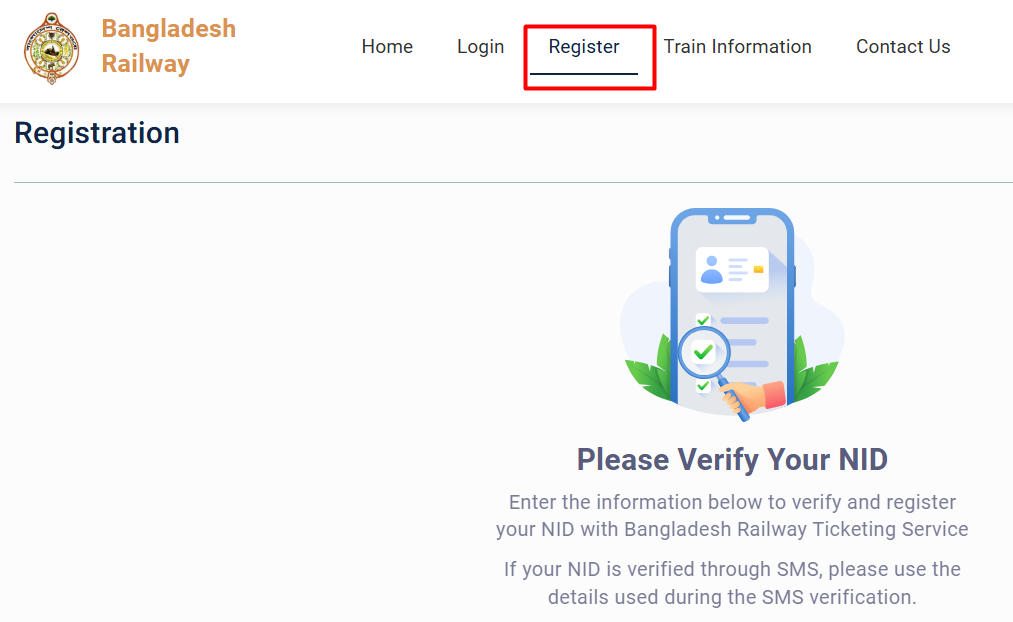The height and width of the screenshot is (622, 1013).
Task: Click the Bangladesh Railway brand title
Action: point(168,46)
